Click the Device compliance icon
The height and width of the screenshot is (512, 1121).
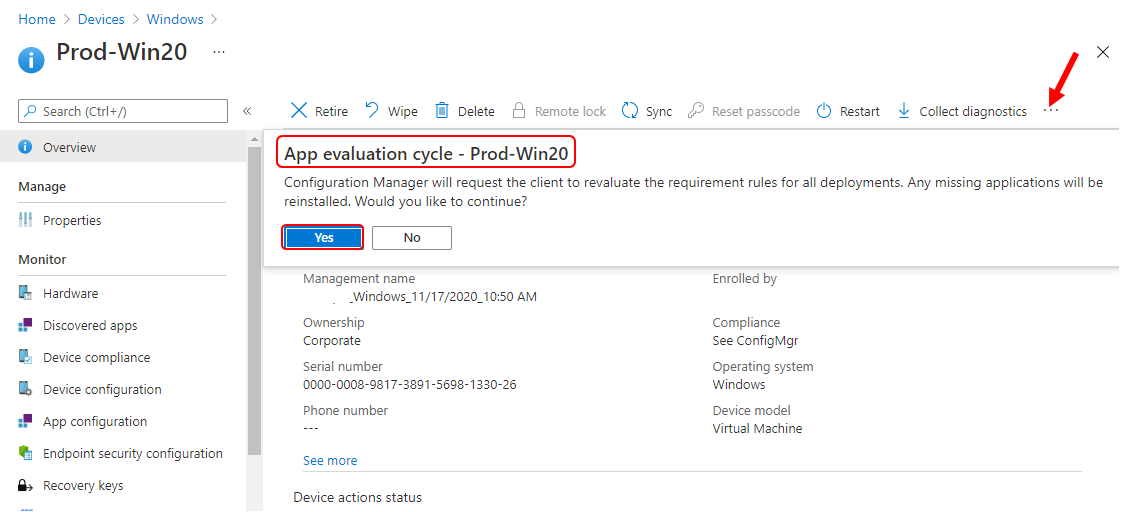click(x=26, y=357)
